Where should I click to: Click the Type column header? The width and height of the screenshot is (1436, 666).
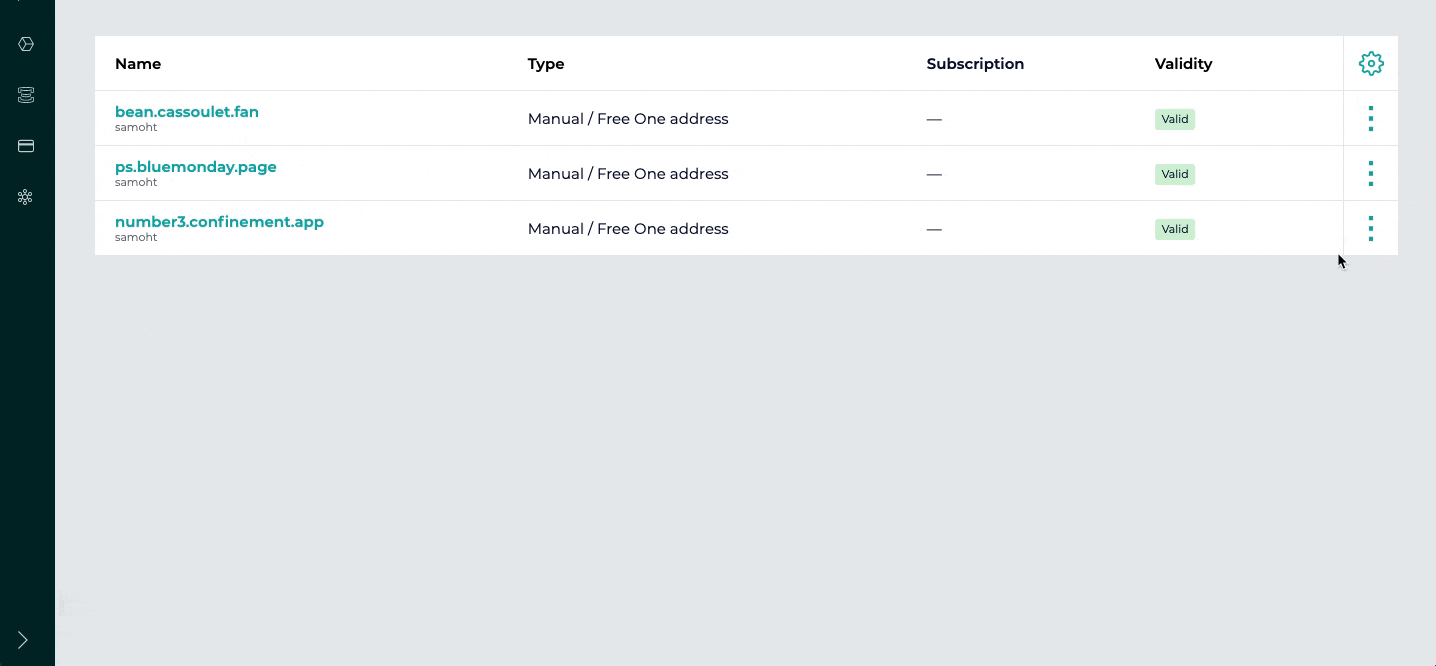pos(546,64)
